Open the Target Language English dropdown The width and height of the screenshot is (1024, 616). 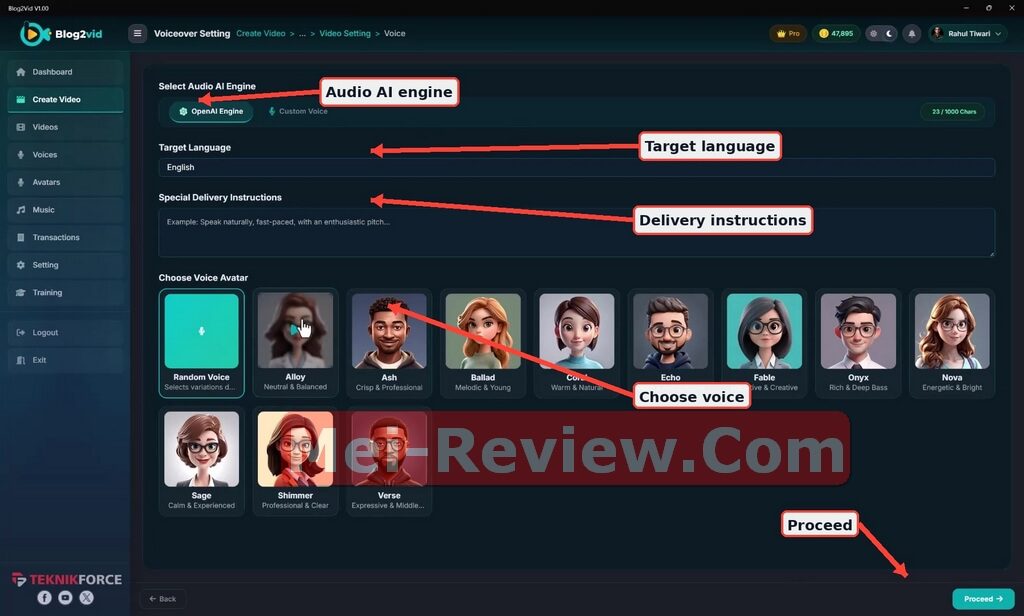tap(577, 167)
